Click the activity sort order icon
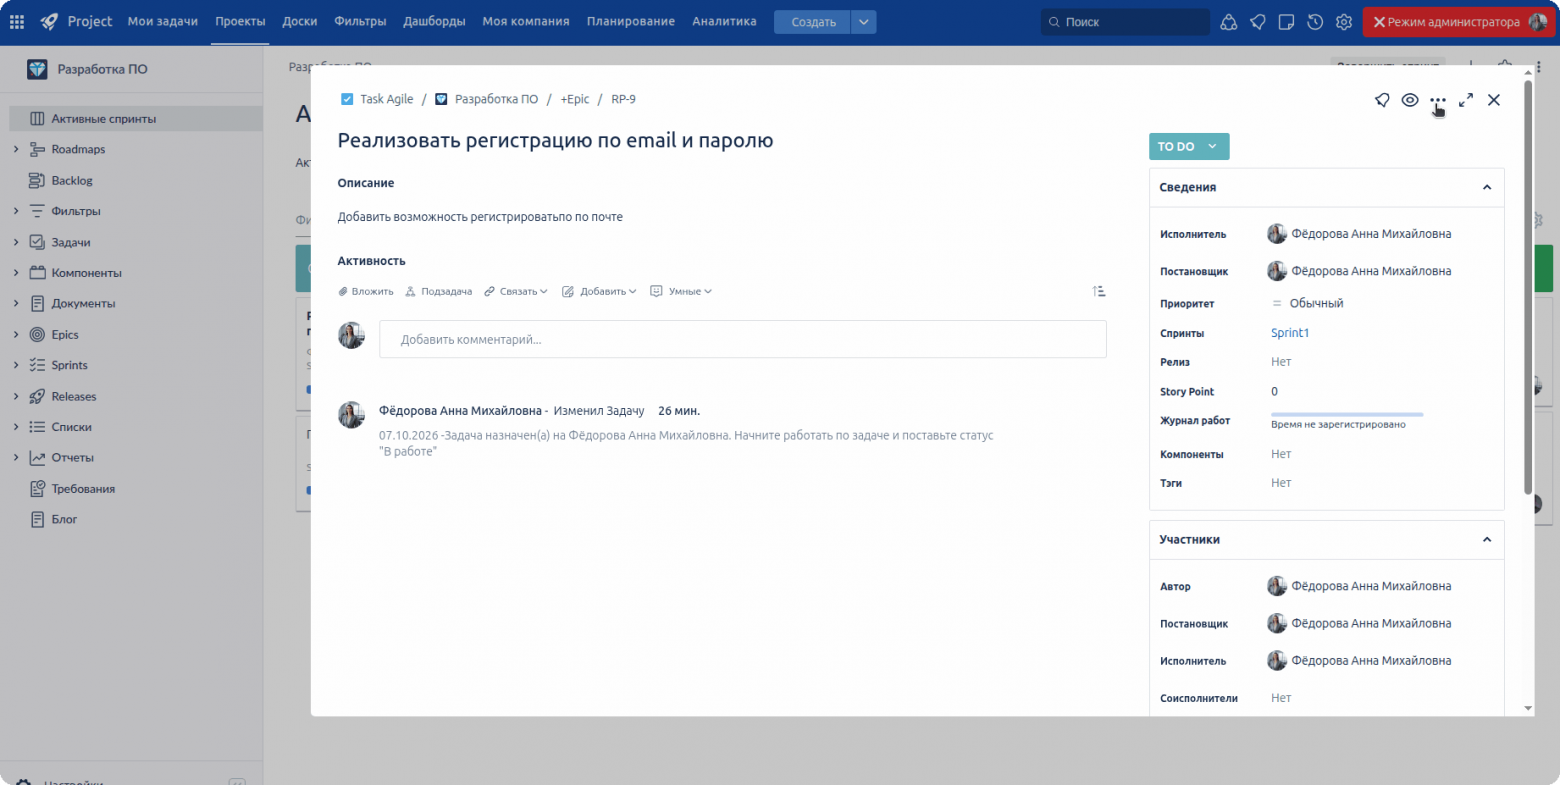The width and height of the screenshot is (1560, 785). point(1099,291)
